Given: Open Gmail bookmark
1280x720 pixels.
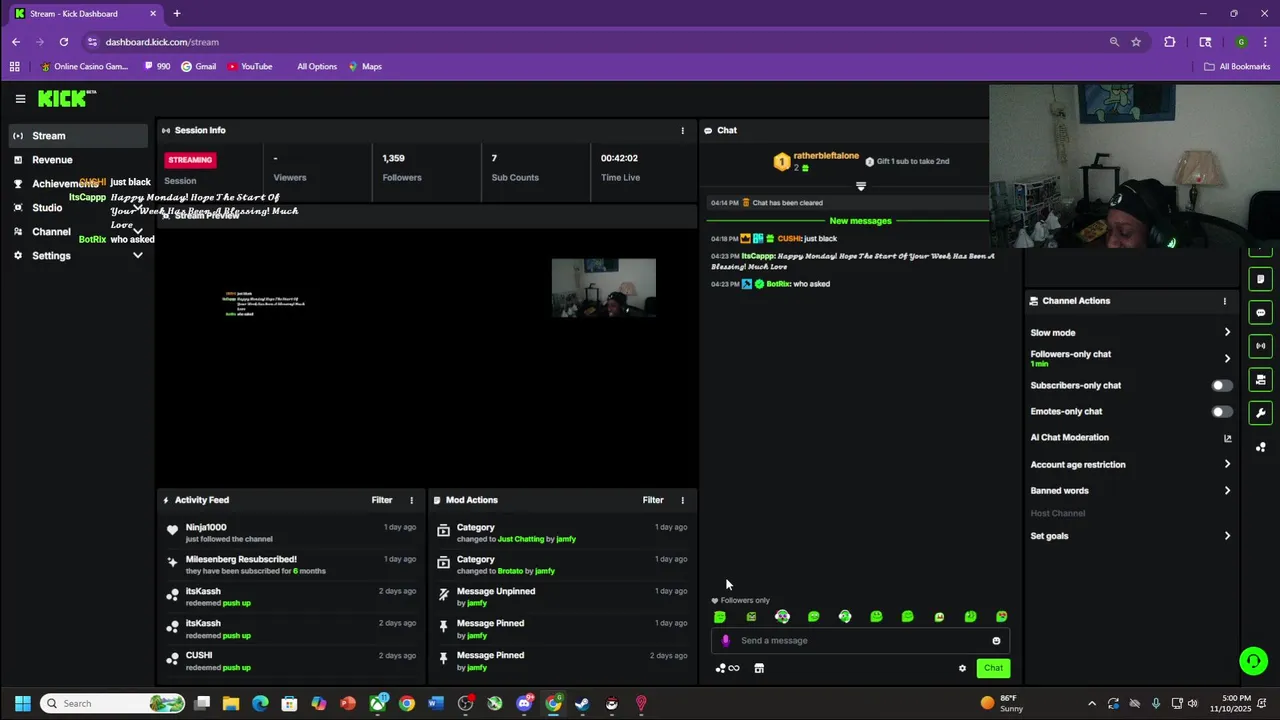Looking at the screenshot, I should pos(198,67).
